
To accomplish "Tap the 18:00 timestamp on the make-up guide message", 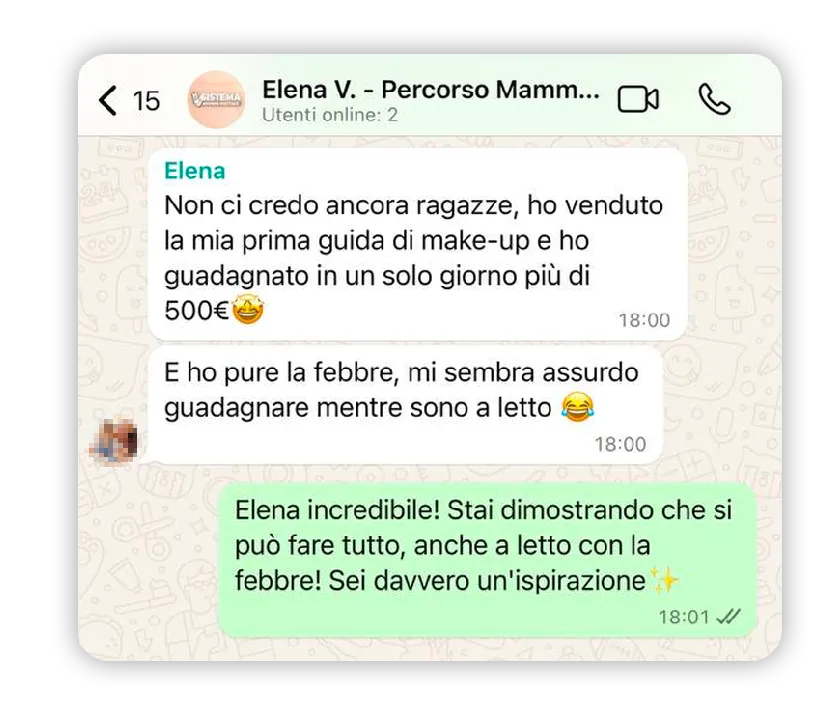I will coord(644,320).
